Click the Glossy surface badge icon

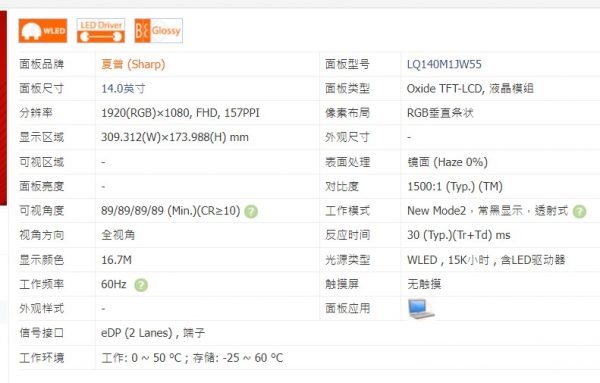point(158,31)
